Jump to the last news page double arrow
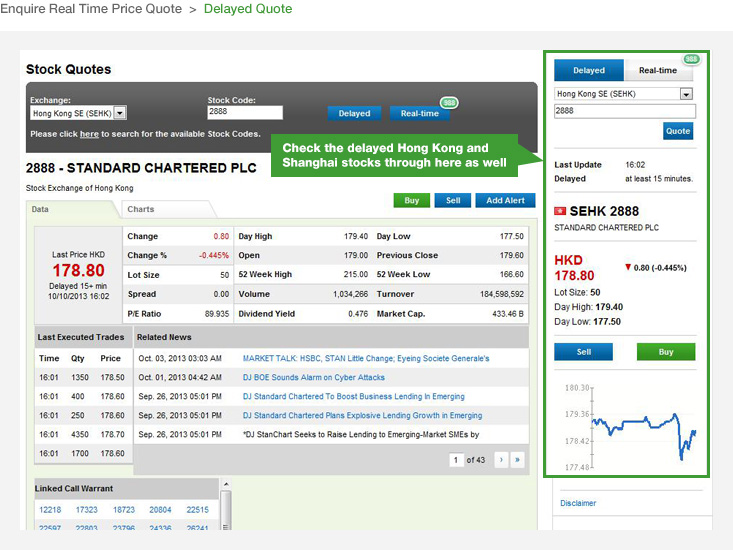The image size is (733, 550). [x=517, y=460]
